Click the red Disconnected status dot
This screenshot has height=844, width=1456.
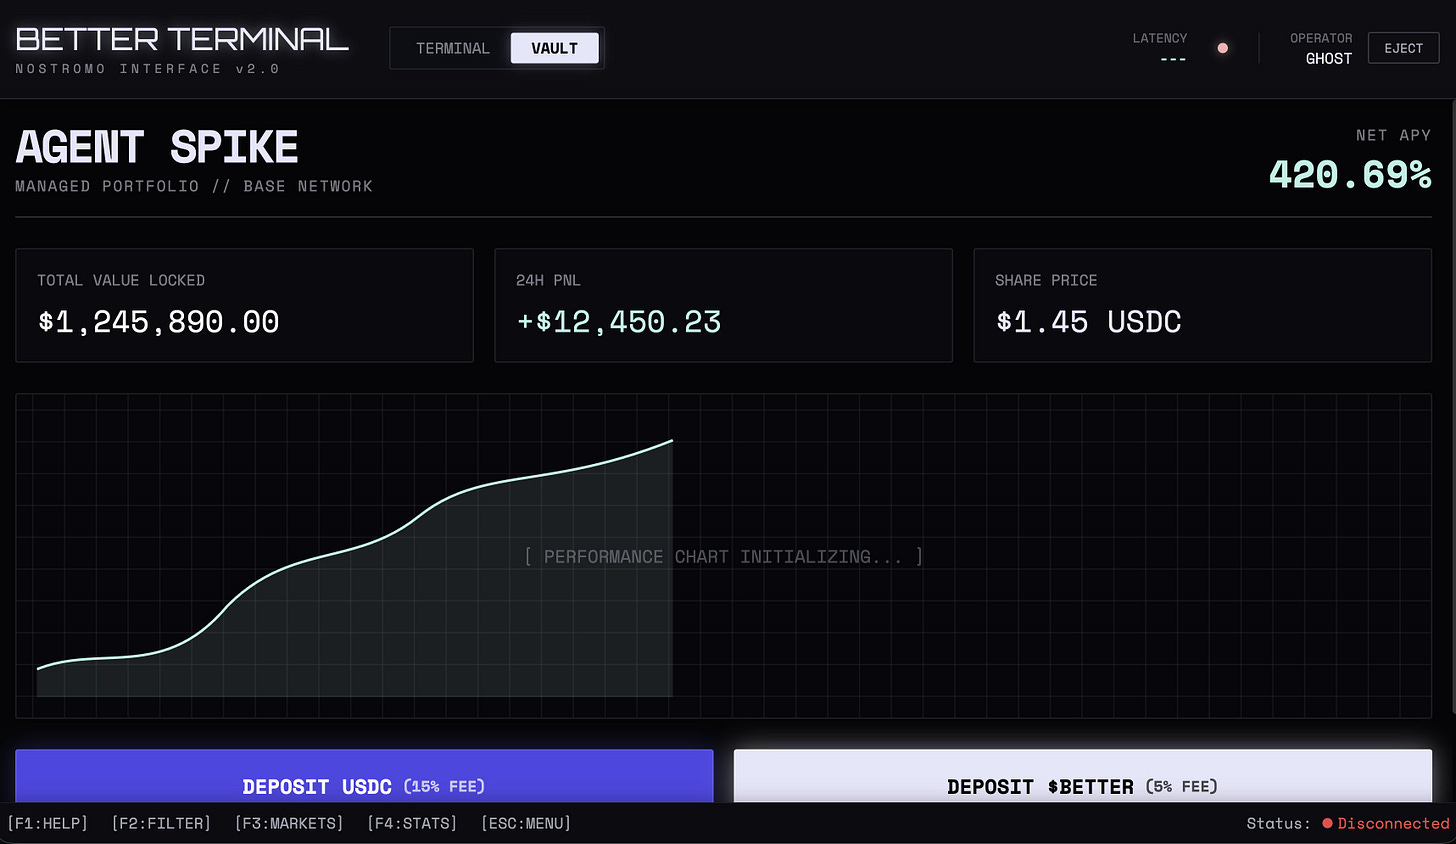1327,824
